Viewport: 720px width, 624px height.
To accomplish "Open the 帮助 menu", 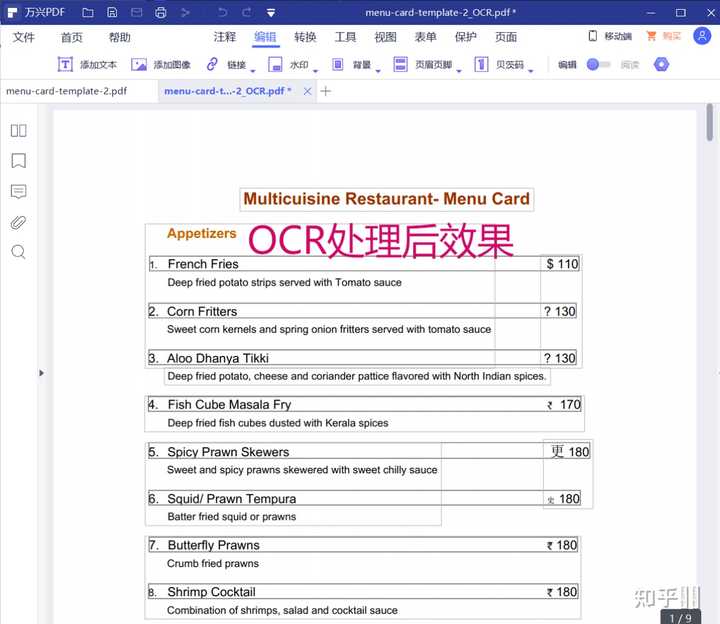I will pos(119,37).
